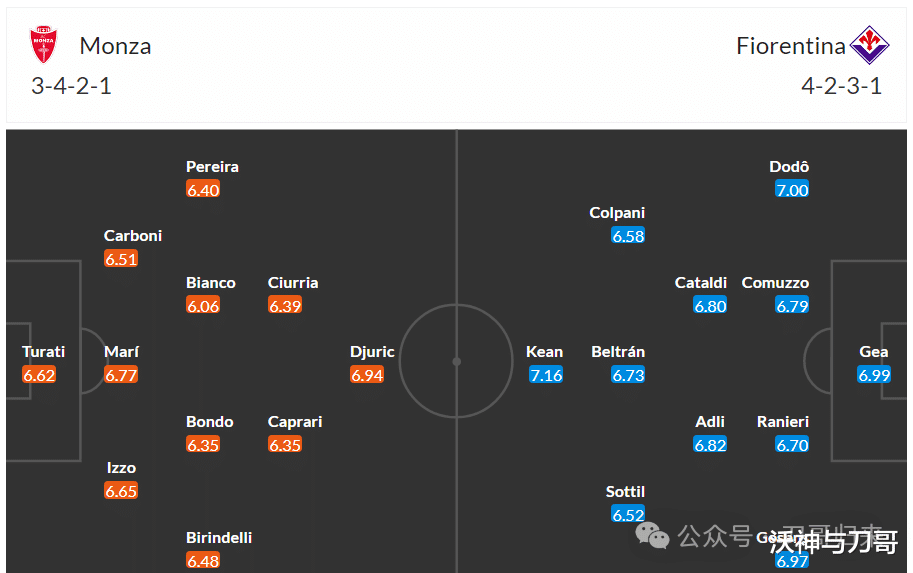Select Bianco's 6.06 rating badge
This screenshot has width=913, height=573.
pos(203,306)
